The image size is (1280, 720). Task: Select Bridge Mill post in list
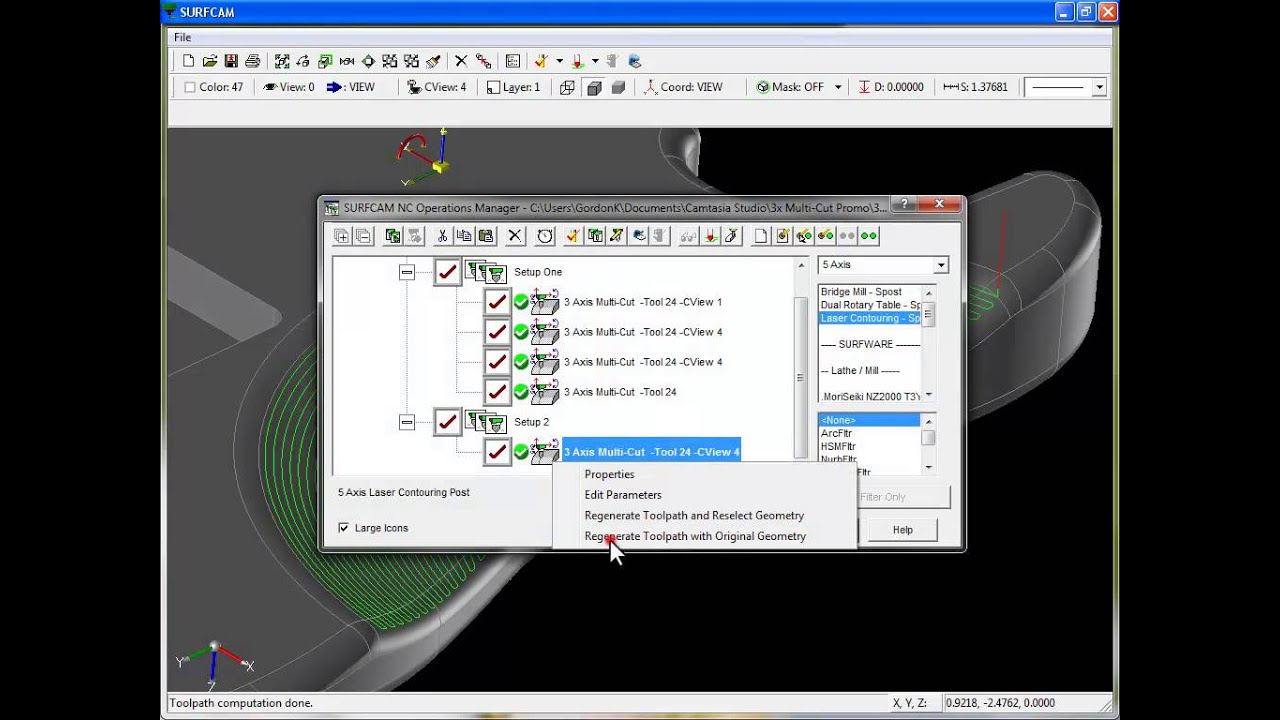(x=869, y=292)
